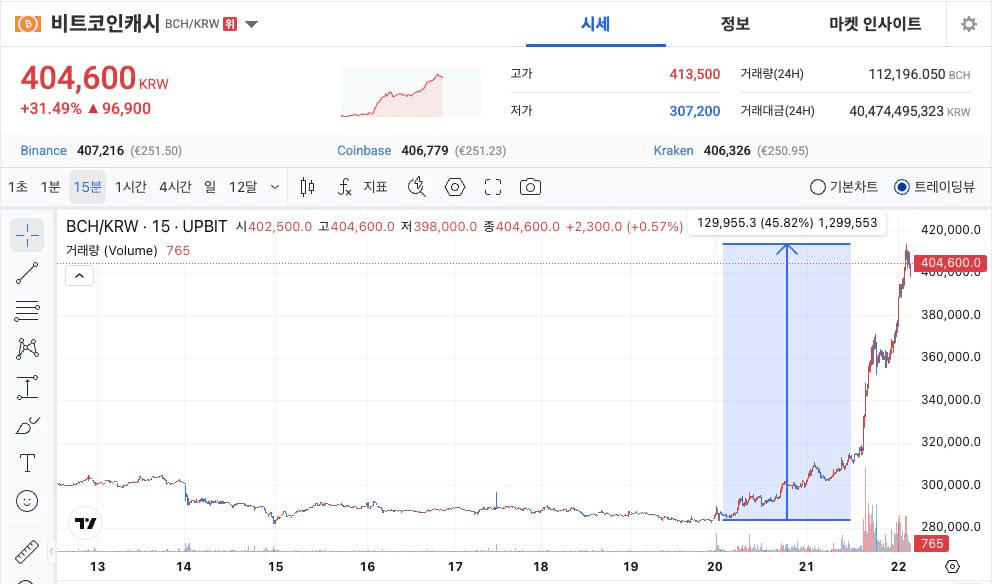
Task: Expand the interval list chevron after 12달
Action: pyautogui.click(x=275, y=187)
